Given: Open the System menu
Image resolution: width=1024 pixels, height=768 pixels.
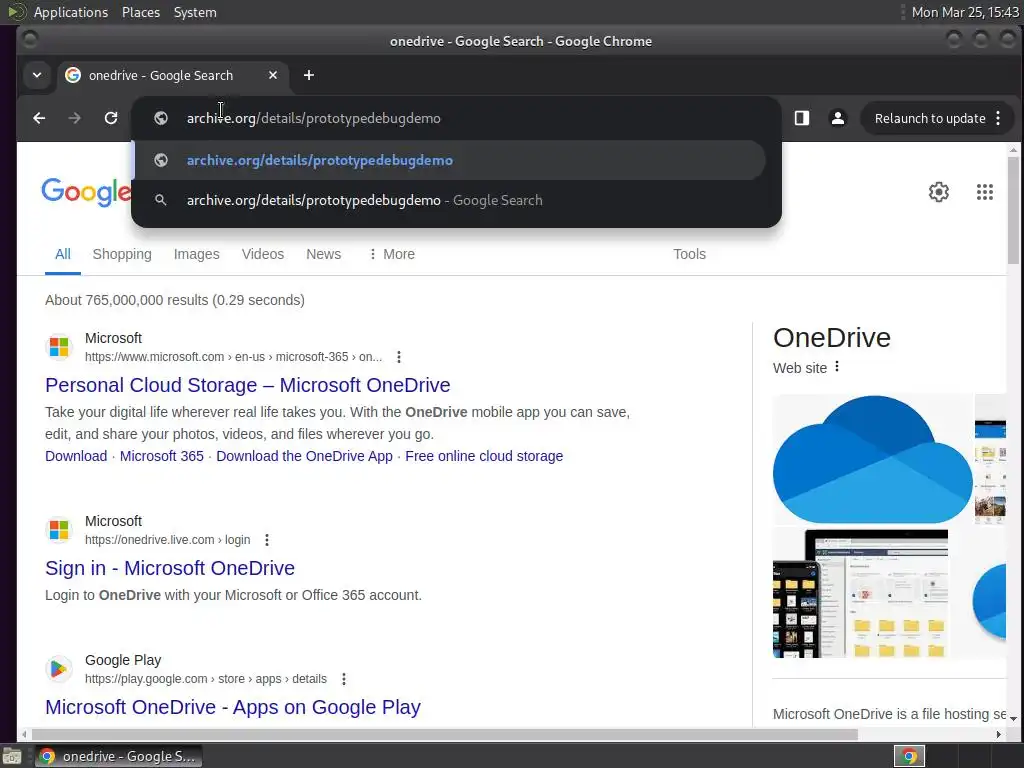Looking at the screenshot, I should [x=195, y=12].
